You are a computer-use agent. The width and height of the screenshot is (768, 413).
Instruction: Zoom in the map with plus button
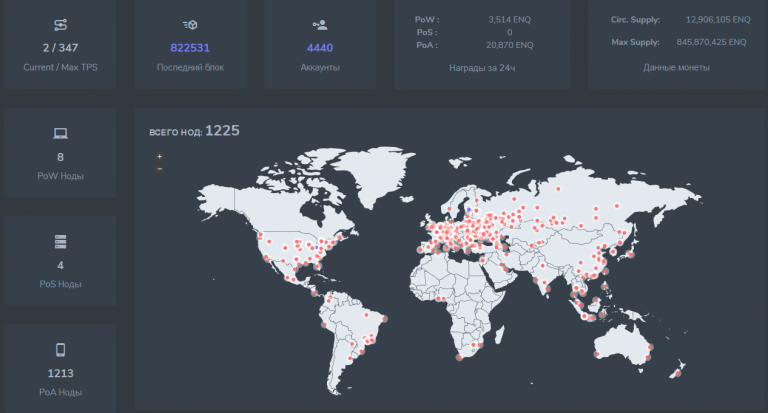pos(159,157)
